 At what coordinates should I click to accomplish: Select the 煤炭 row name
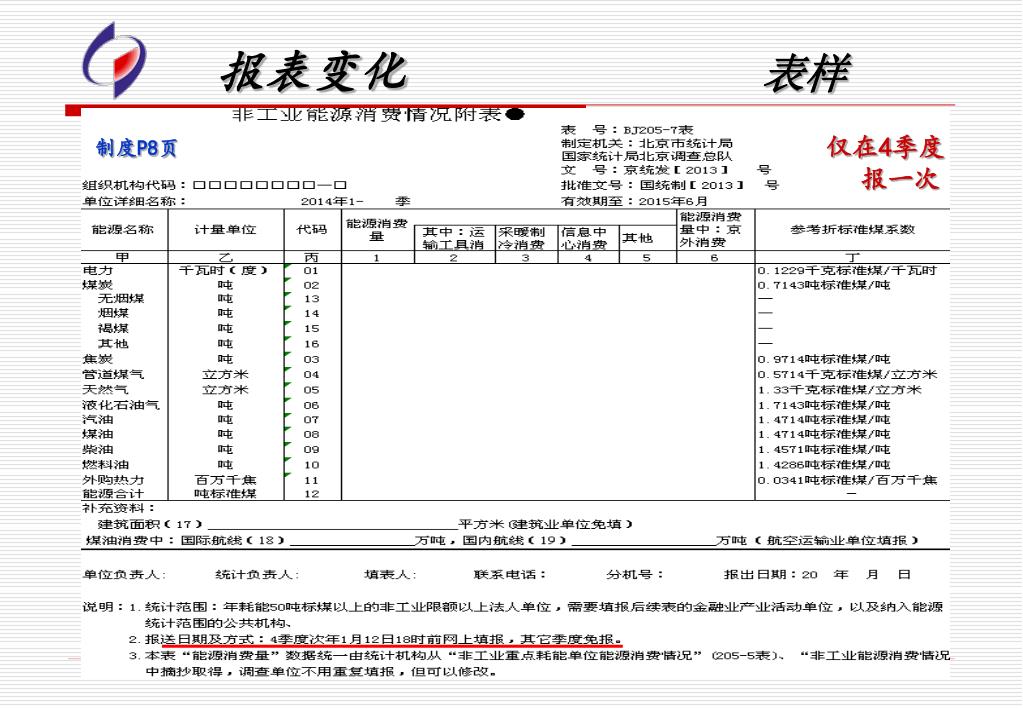click(98, 285)
